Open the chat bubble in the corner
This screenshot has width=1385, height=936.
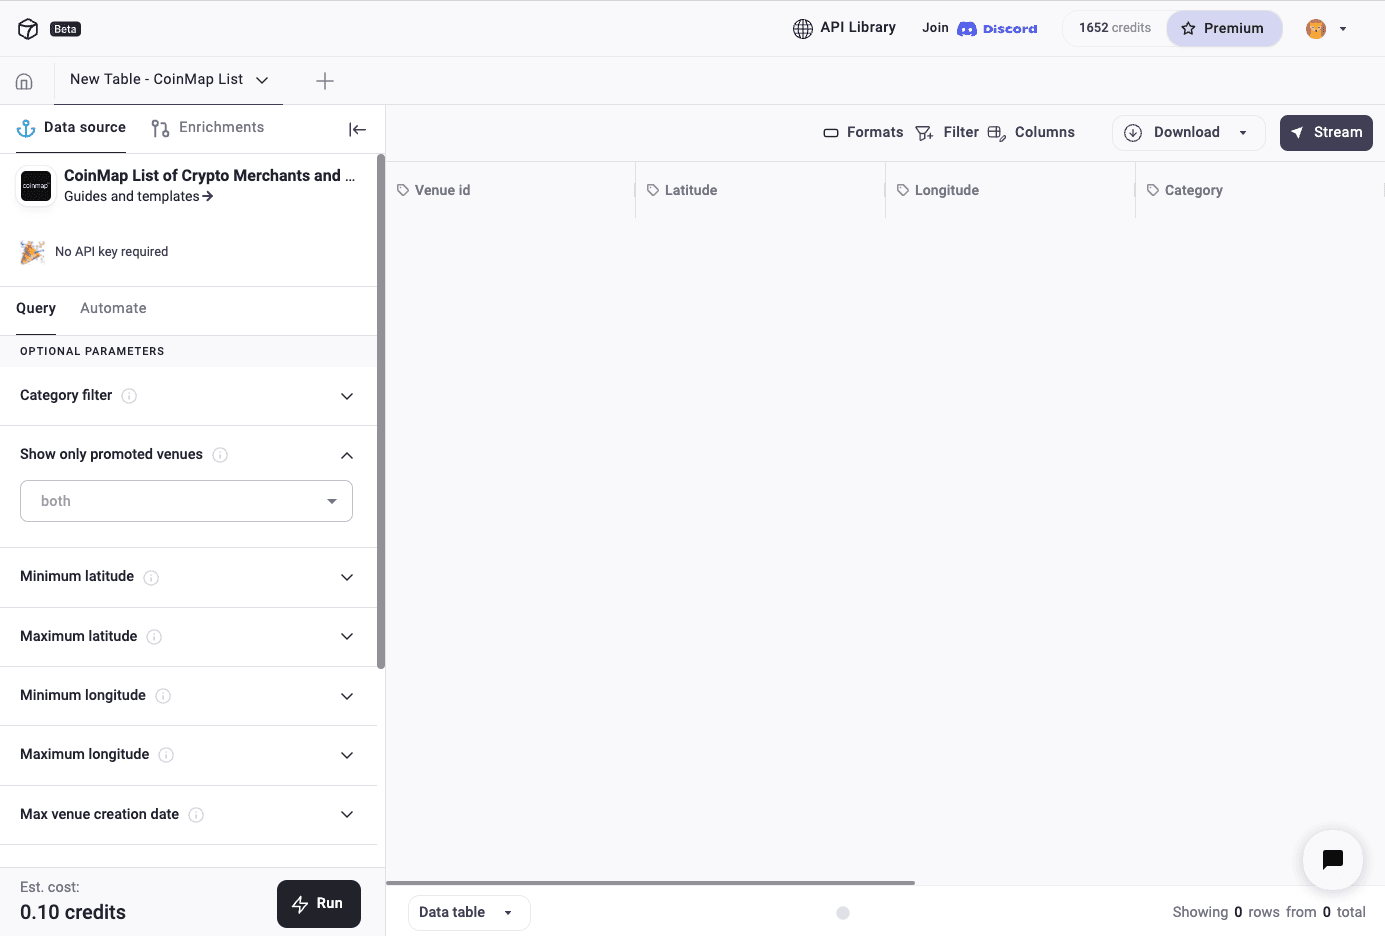(1332, 860)
